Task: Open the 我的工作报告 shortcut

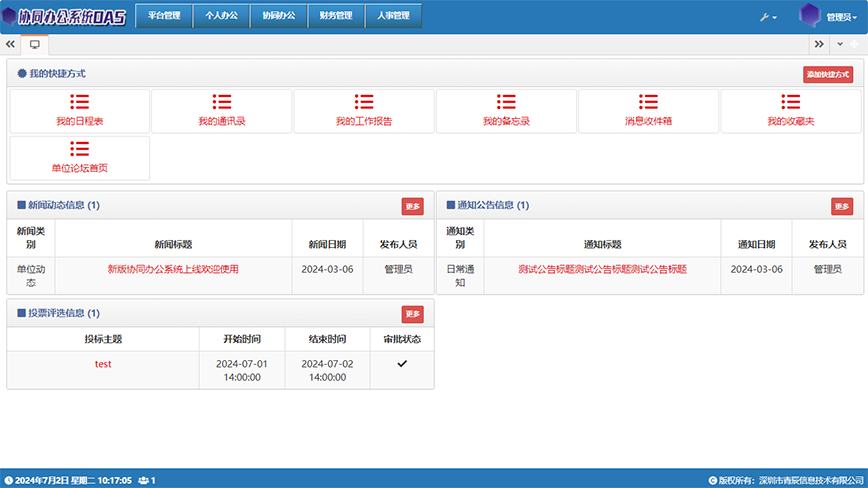Action: pyautogui.click(x=364, y=111)
